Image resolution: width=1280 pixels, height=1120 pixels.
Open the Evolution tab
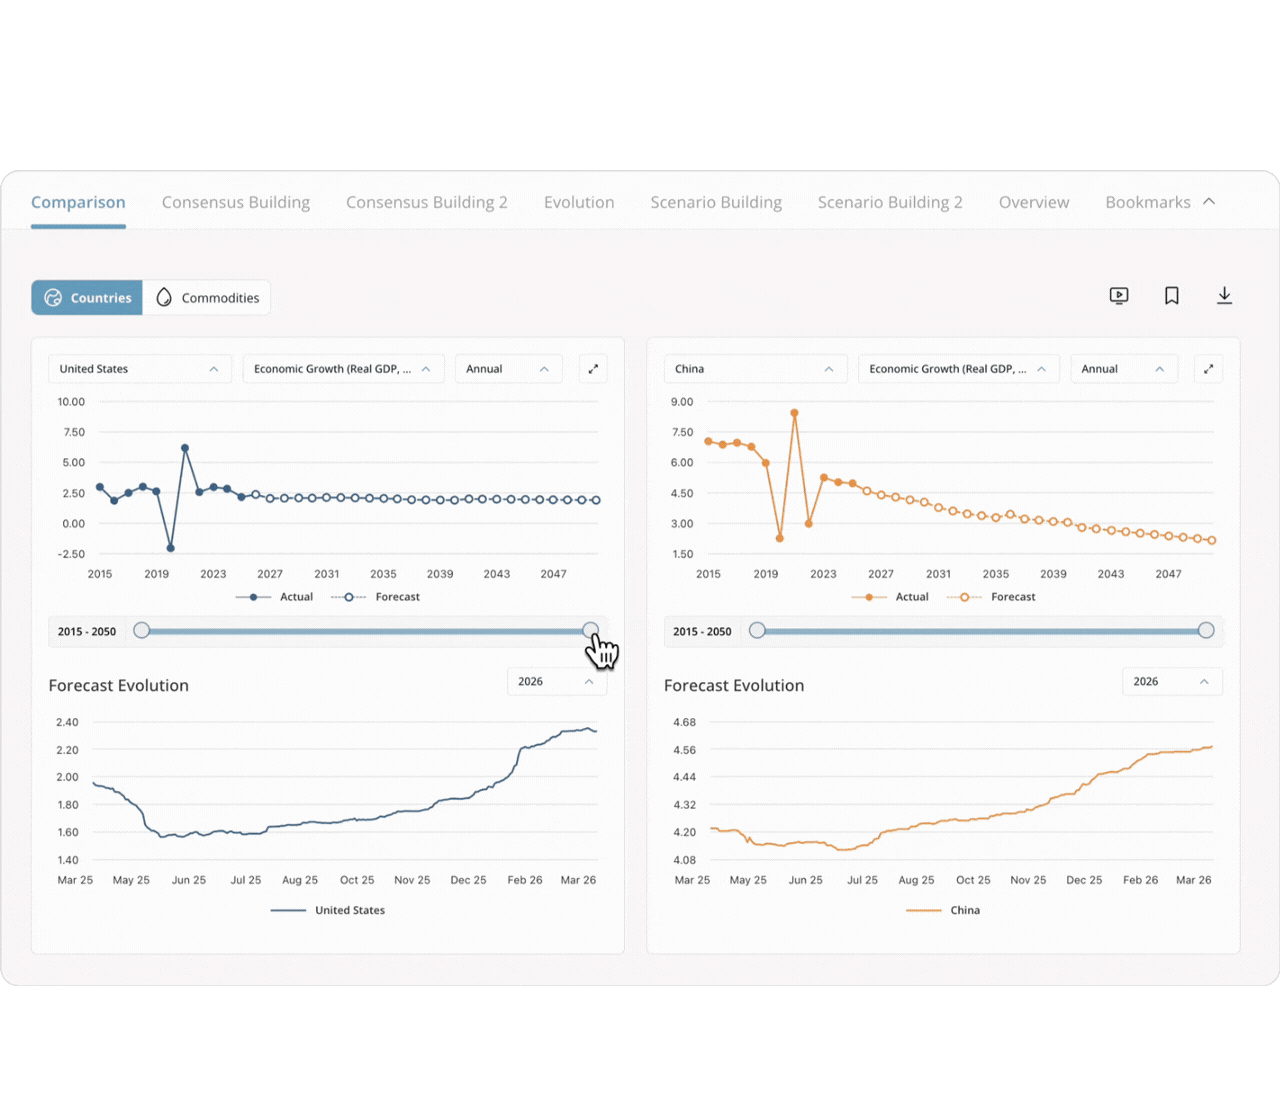coord(579,202)
